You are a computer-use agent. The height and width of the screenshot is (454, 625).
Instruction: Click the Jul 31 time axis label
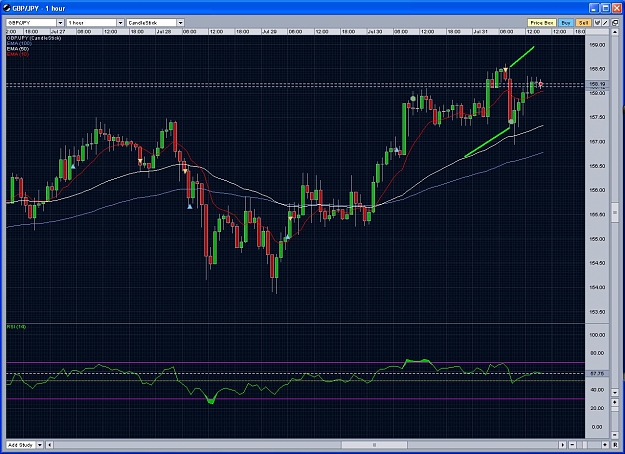tap(480, 31)
